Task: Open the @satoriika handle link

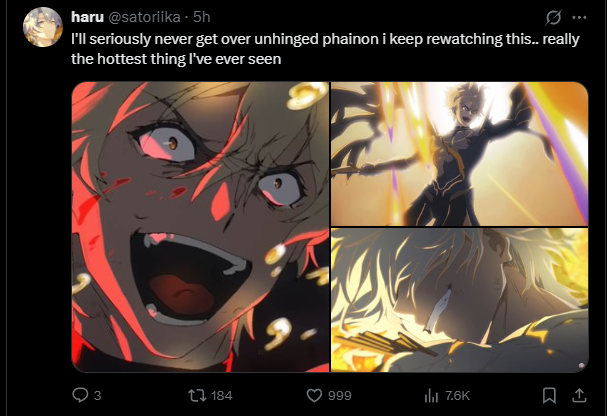Action: click(144, 17)
